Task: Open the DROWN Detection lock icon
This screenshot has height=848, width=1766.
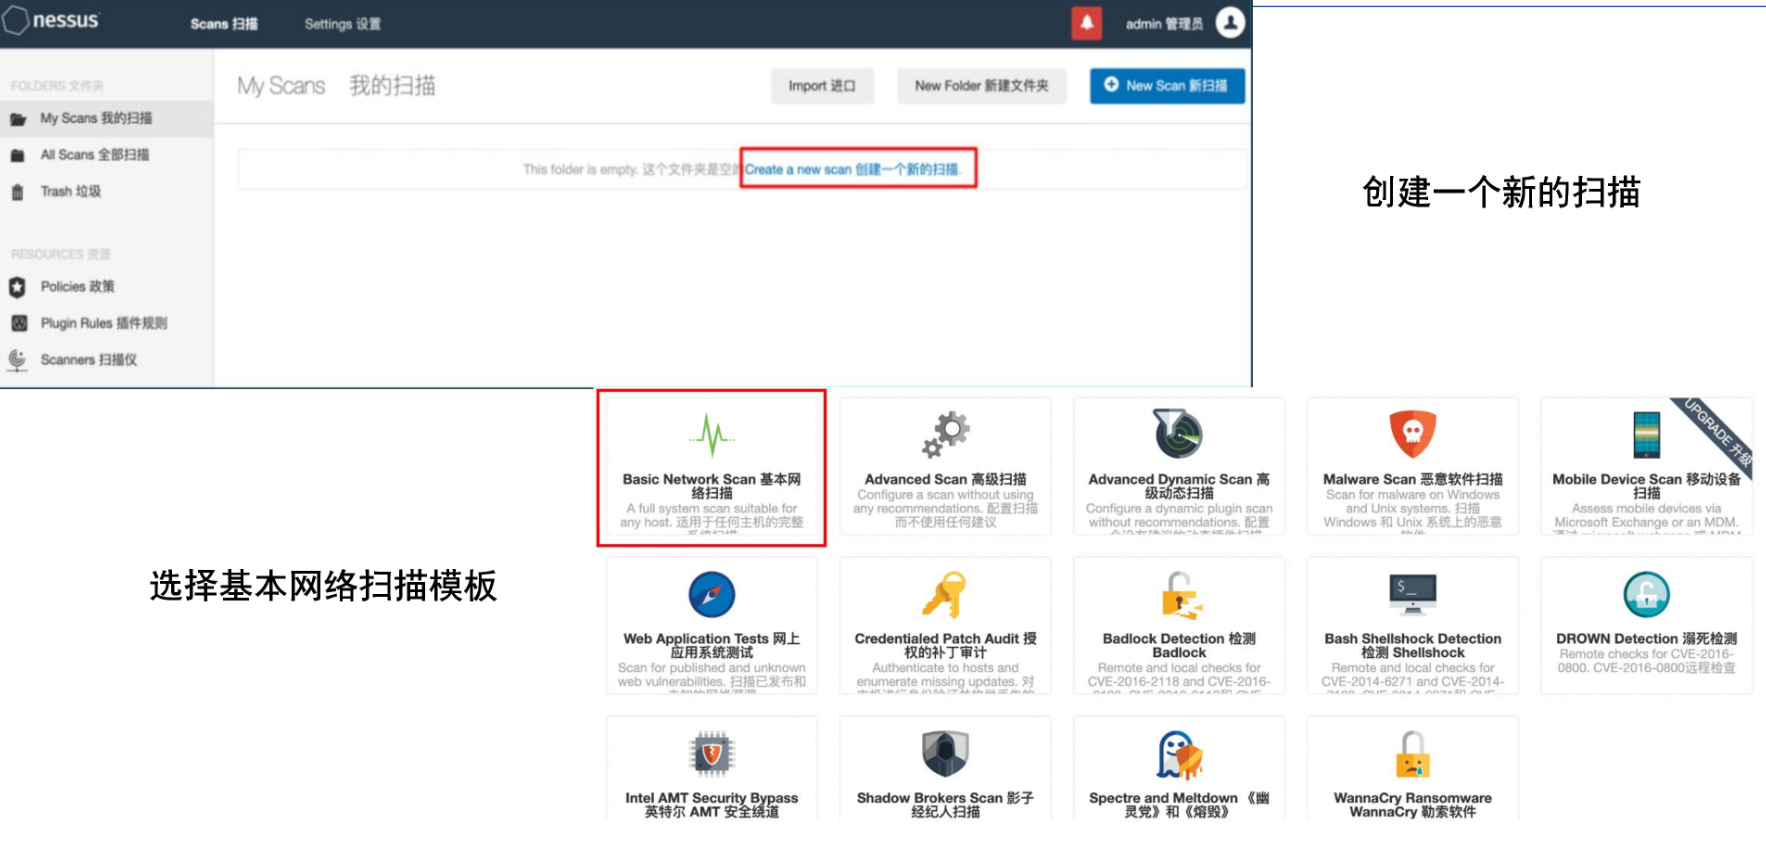Action: (x=1646, y=595)
